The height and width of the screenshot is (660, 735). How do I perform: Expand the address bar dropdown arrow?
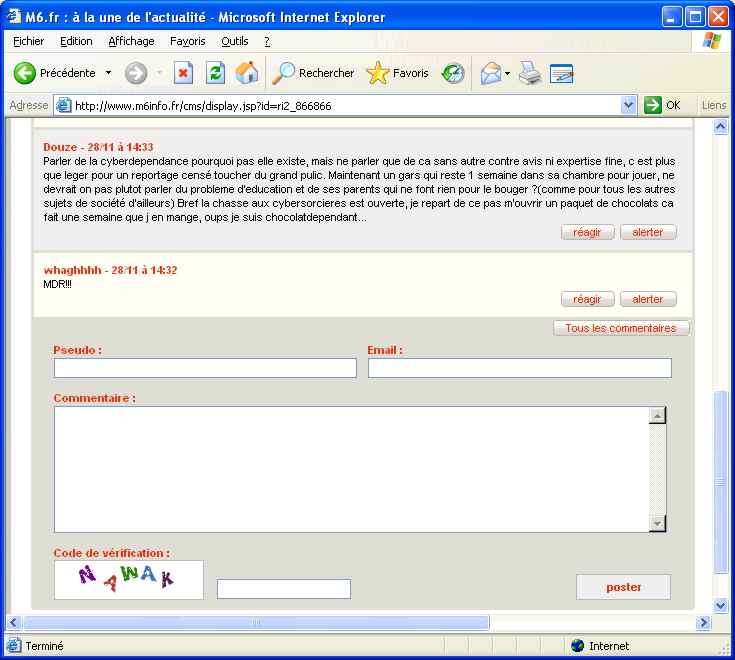tap(628, 105)
